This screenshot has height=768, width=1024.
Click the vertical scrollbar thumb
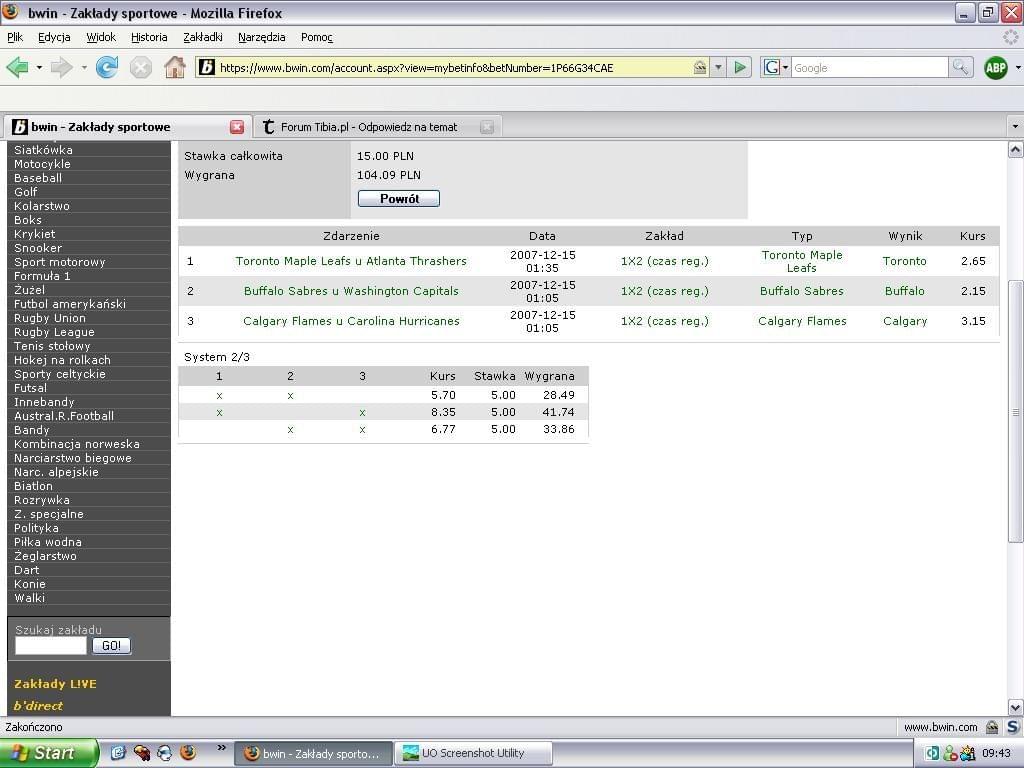1016,411
